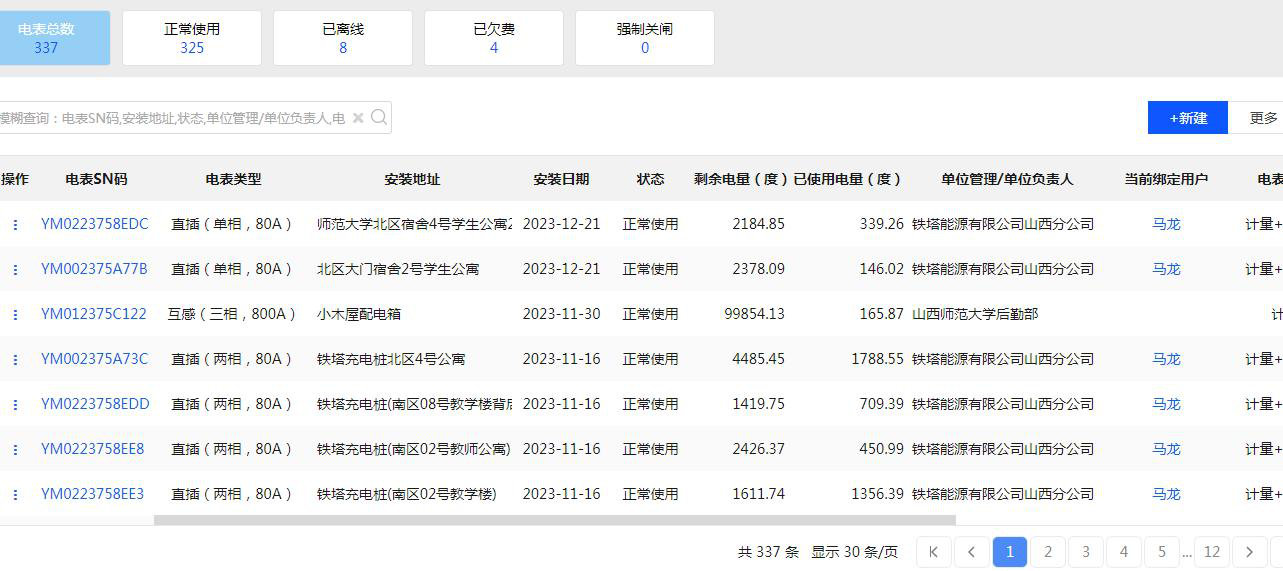Clear the fuzzy search field with the X icon
This screenshot has width=1283, height=571.
[x=358, y=118]
